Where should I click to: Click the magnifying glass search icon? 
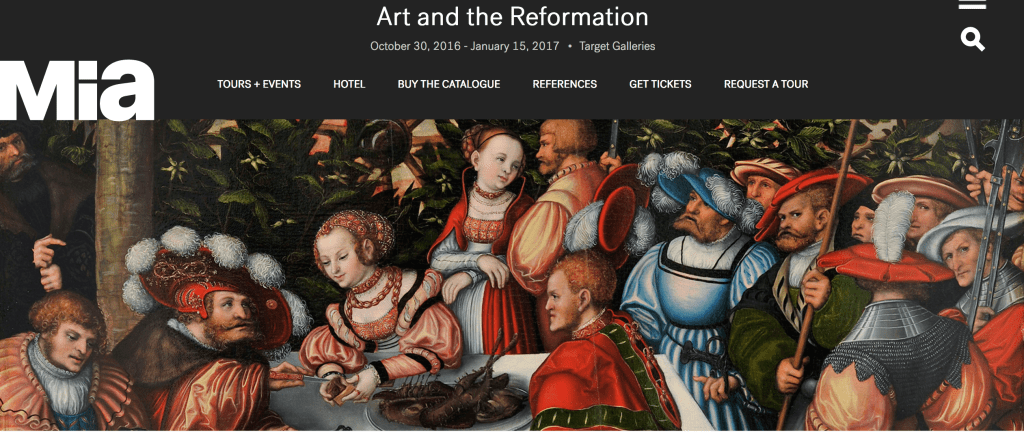[x=972, y=40]
